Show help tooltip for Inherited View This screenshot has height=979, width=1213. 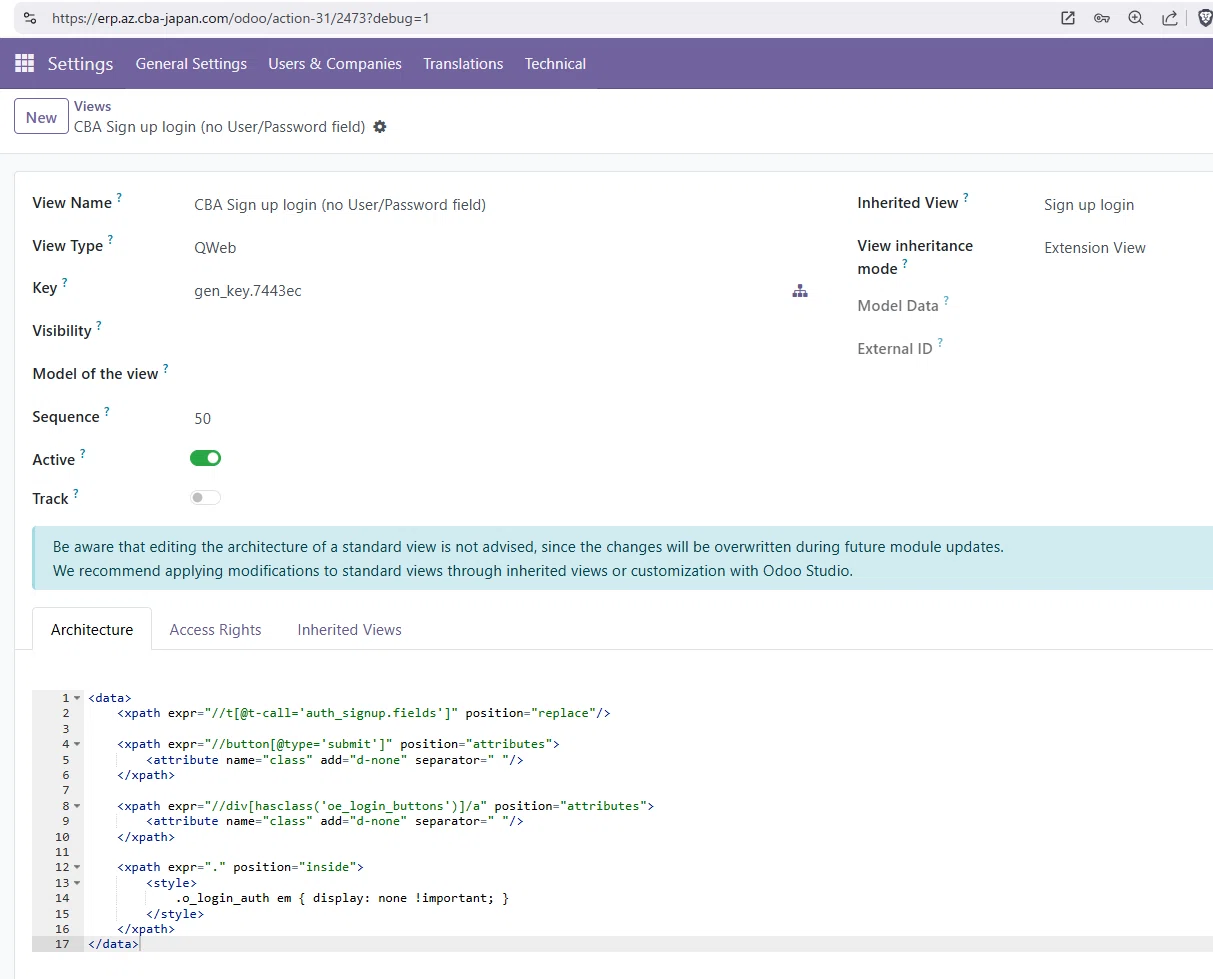coord(966,198)
